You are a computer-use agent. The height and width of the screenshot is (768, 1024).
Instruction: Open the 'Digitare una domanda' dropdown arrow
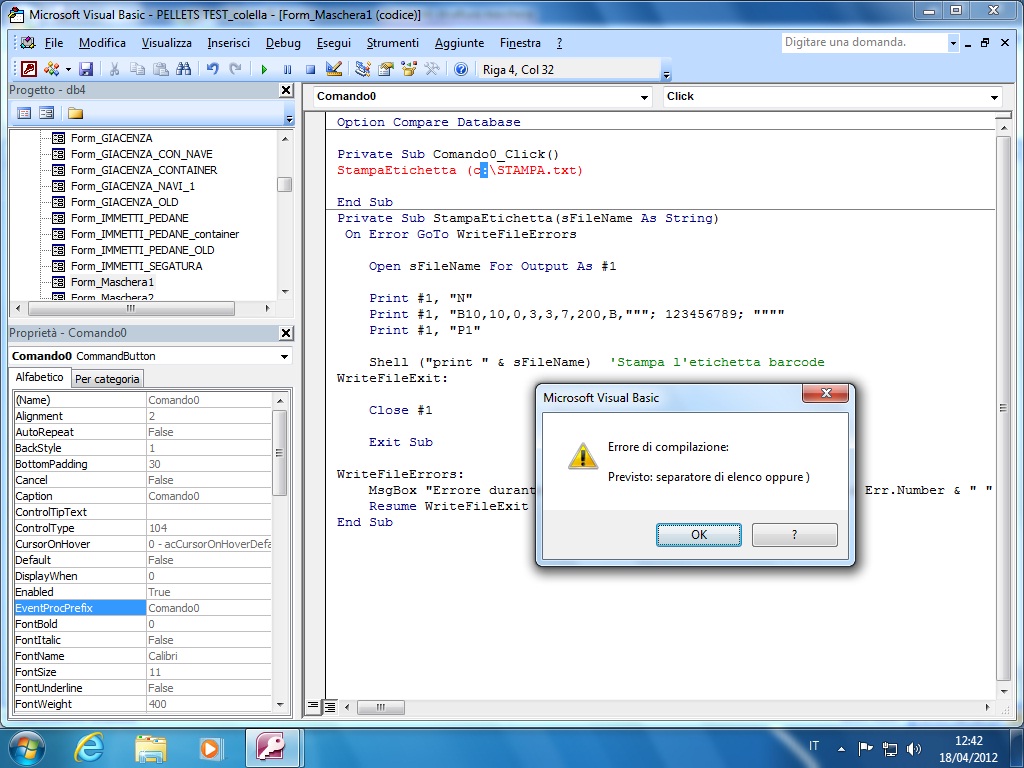953,43
